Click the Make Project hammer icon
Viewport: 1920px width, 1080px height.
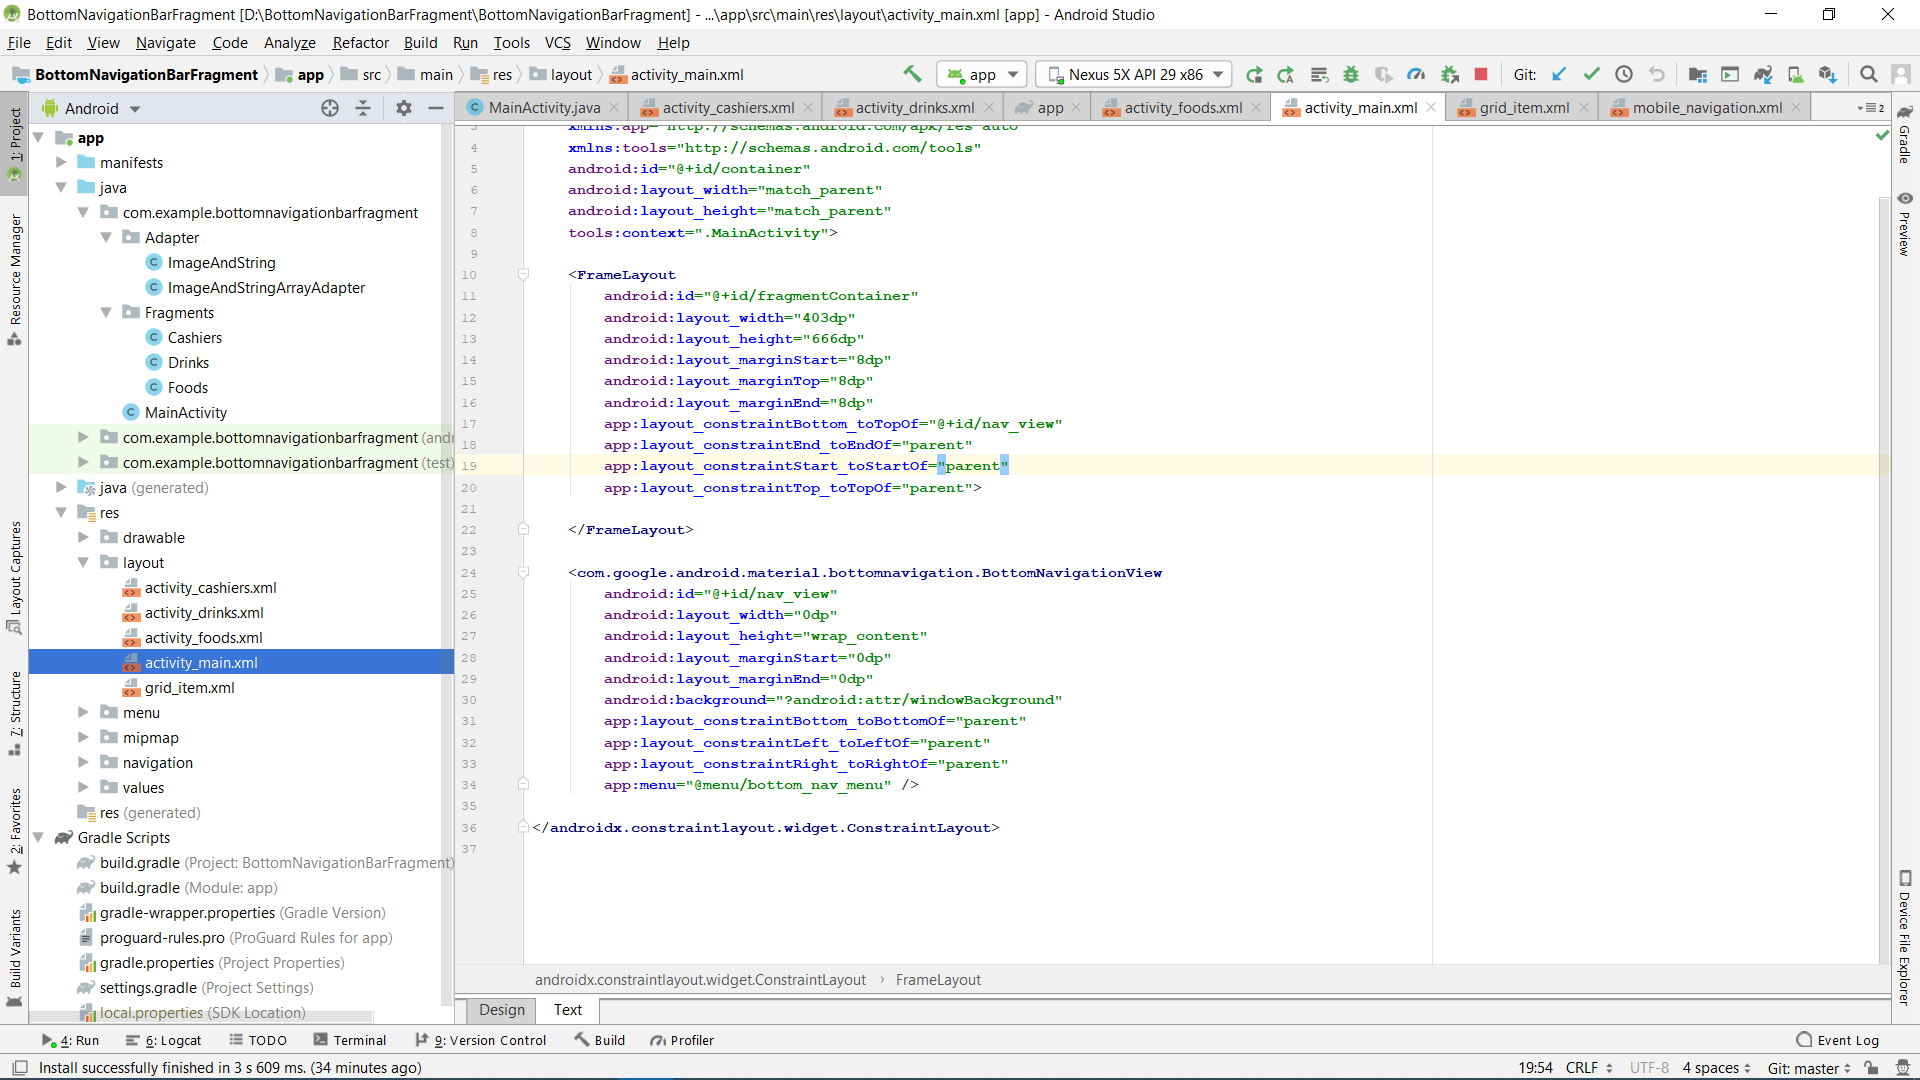point(911,74)
